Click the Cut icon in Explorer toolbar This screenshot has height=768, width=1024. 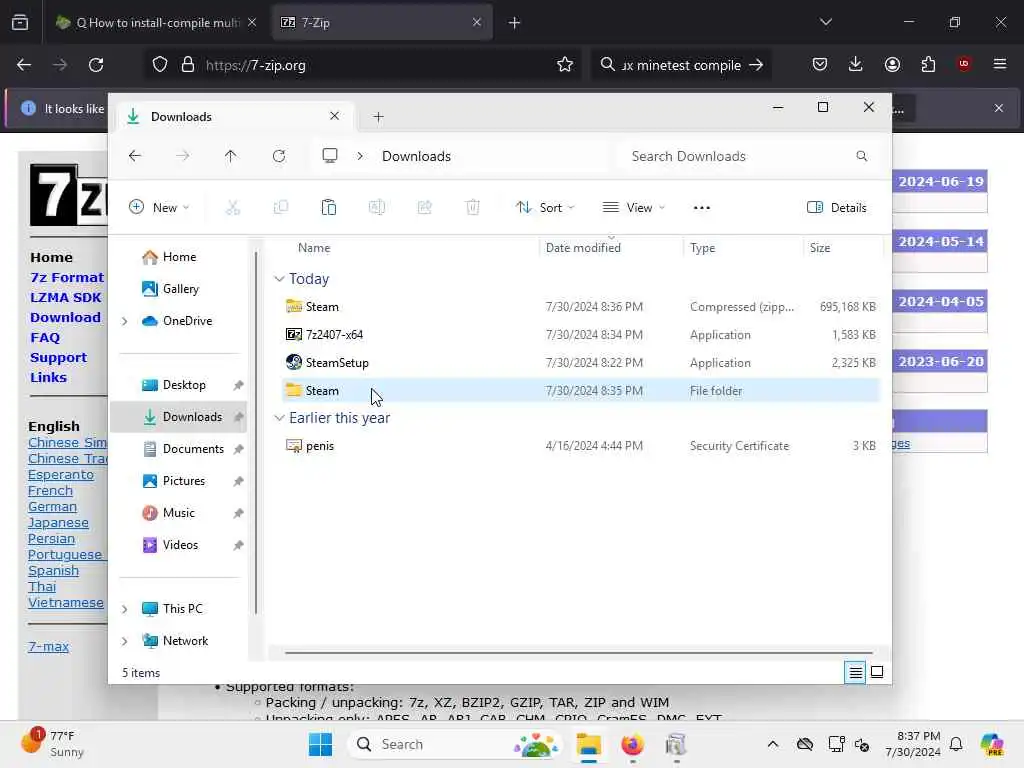pos(232,208)
